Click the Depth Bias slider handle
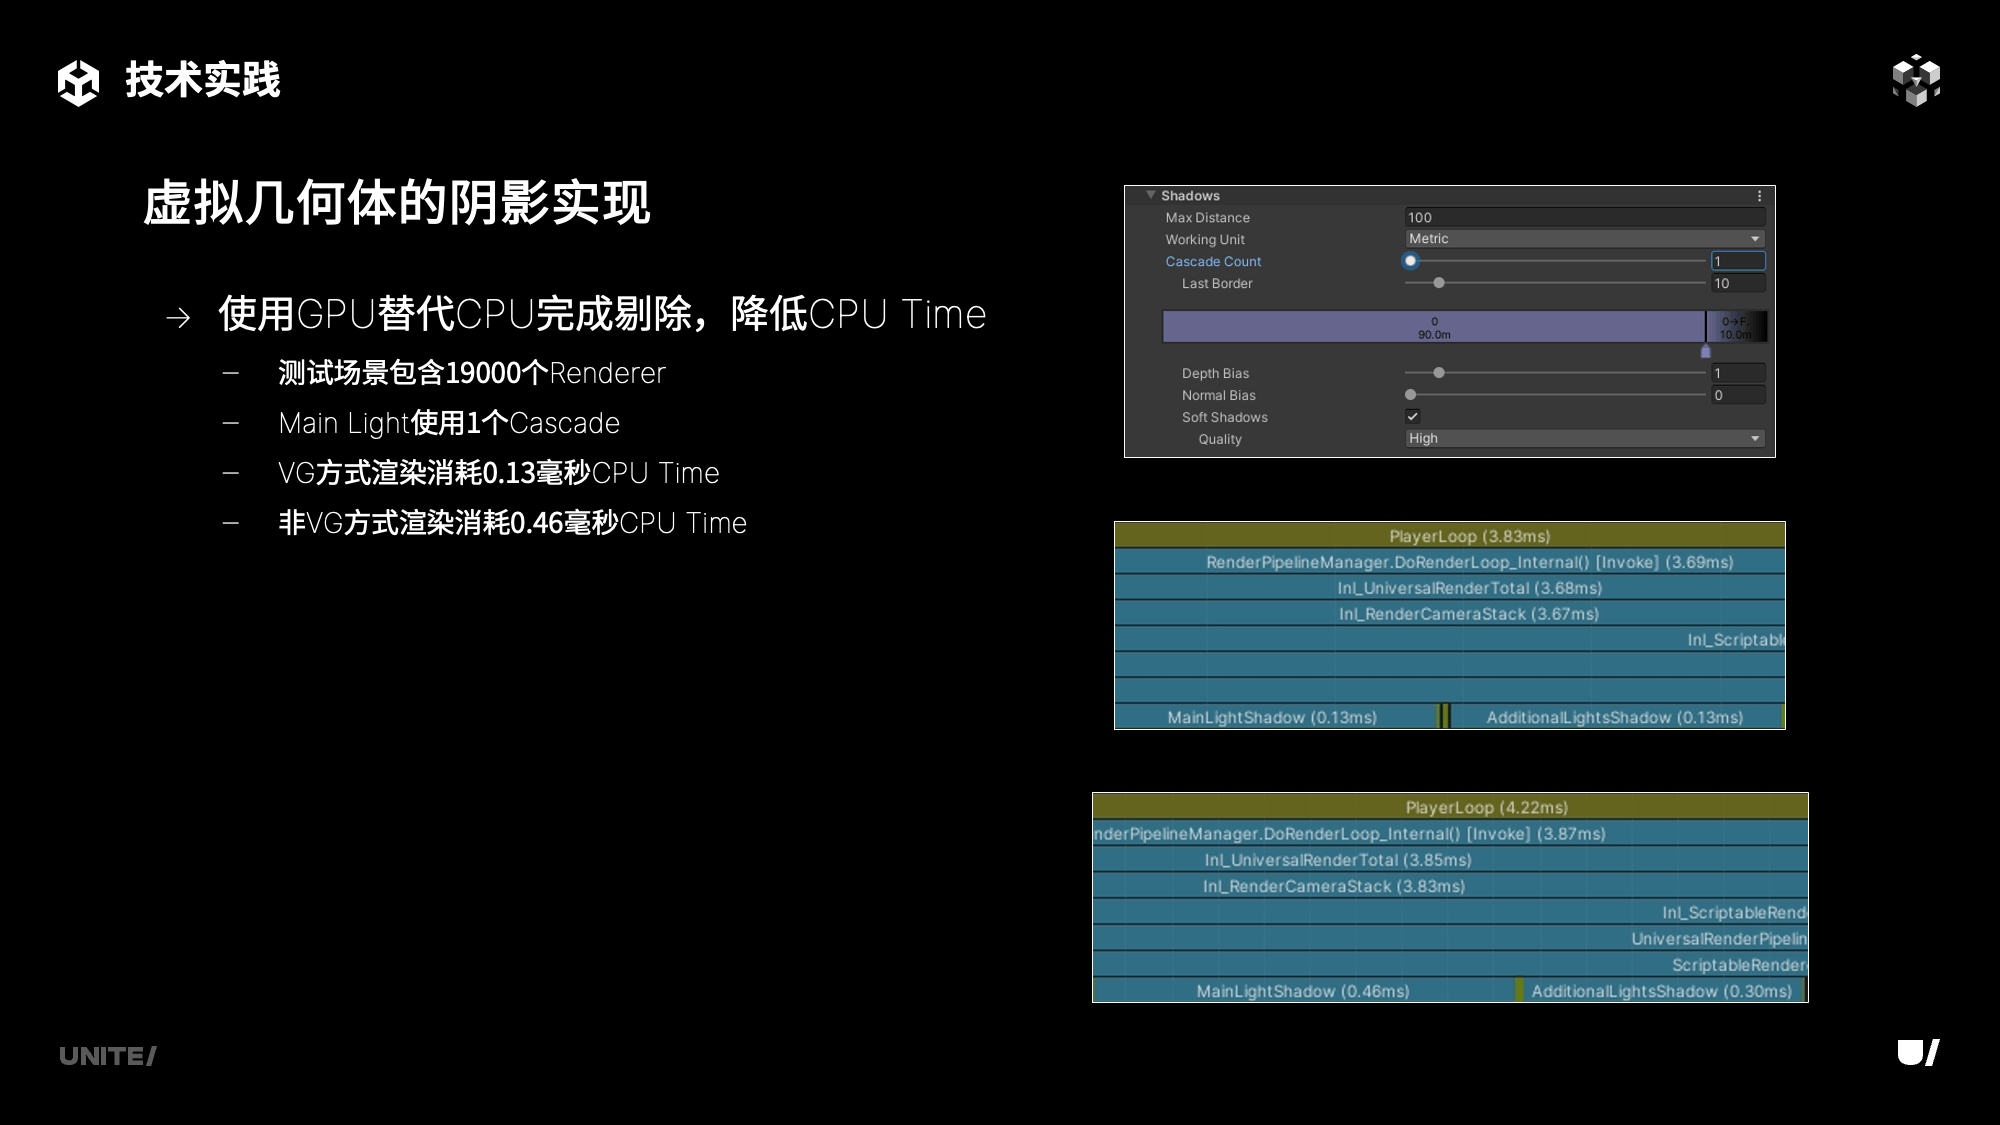2000x1125 pixels. click(x=1438, y=373)
